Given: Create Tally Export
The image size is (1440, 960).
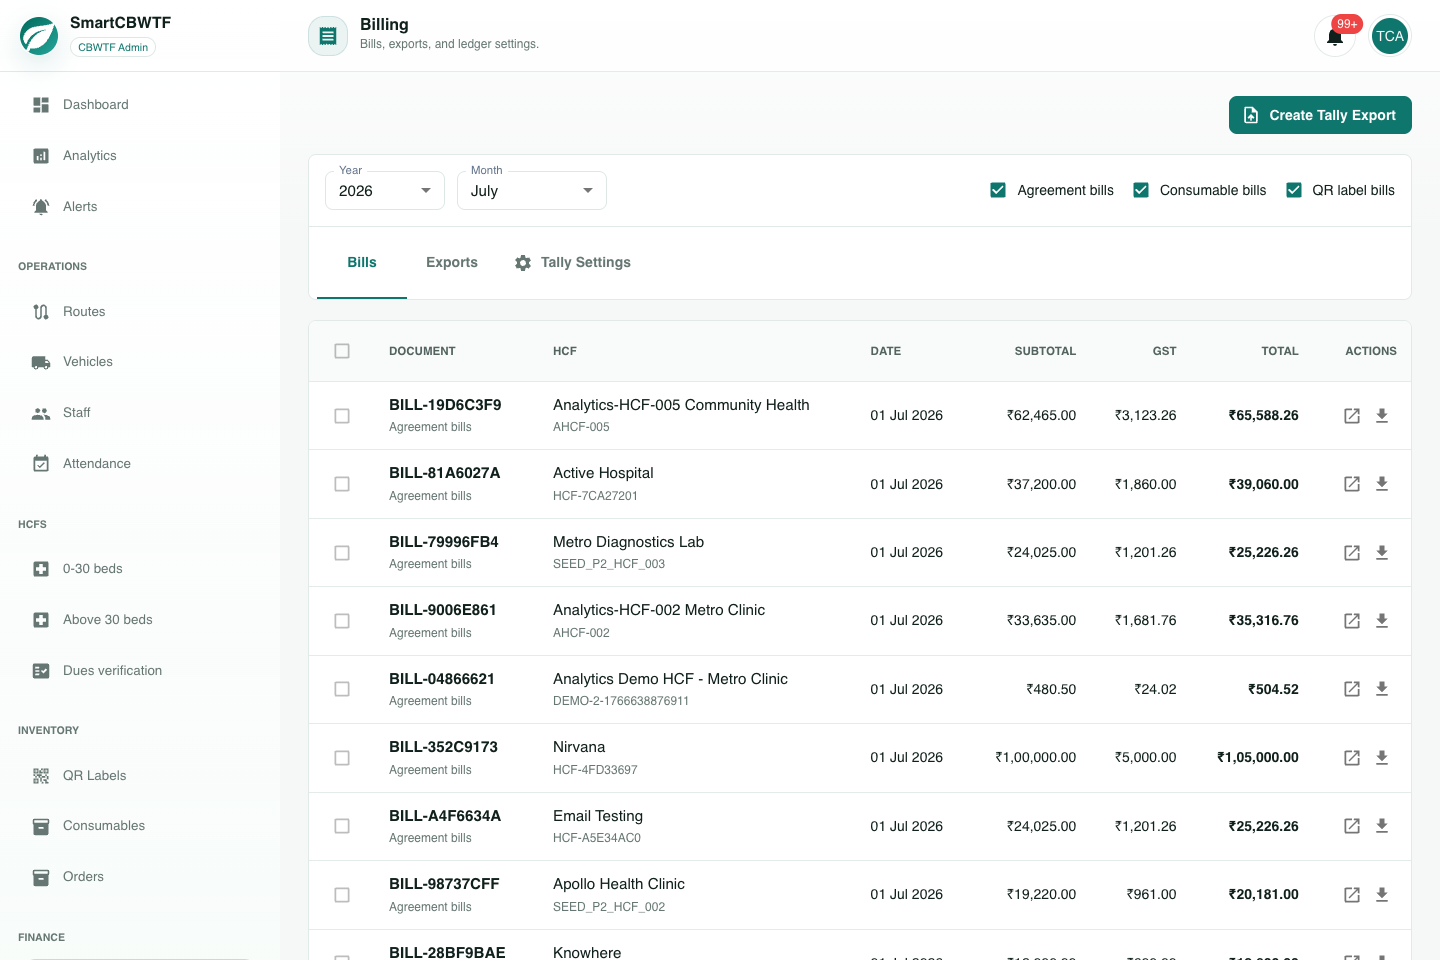Looking at the screenshot, I should pyautogui.click(x=1320, y=115).
